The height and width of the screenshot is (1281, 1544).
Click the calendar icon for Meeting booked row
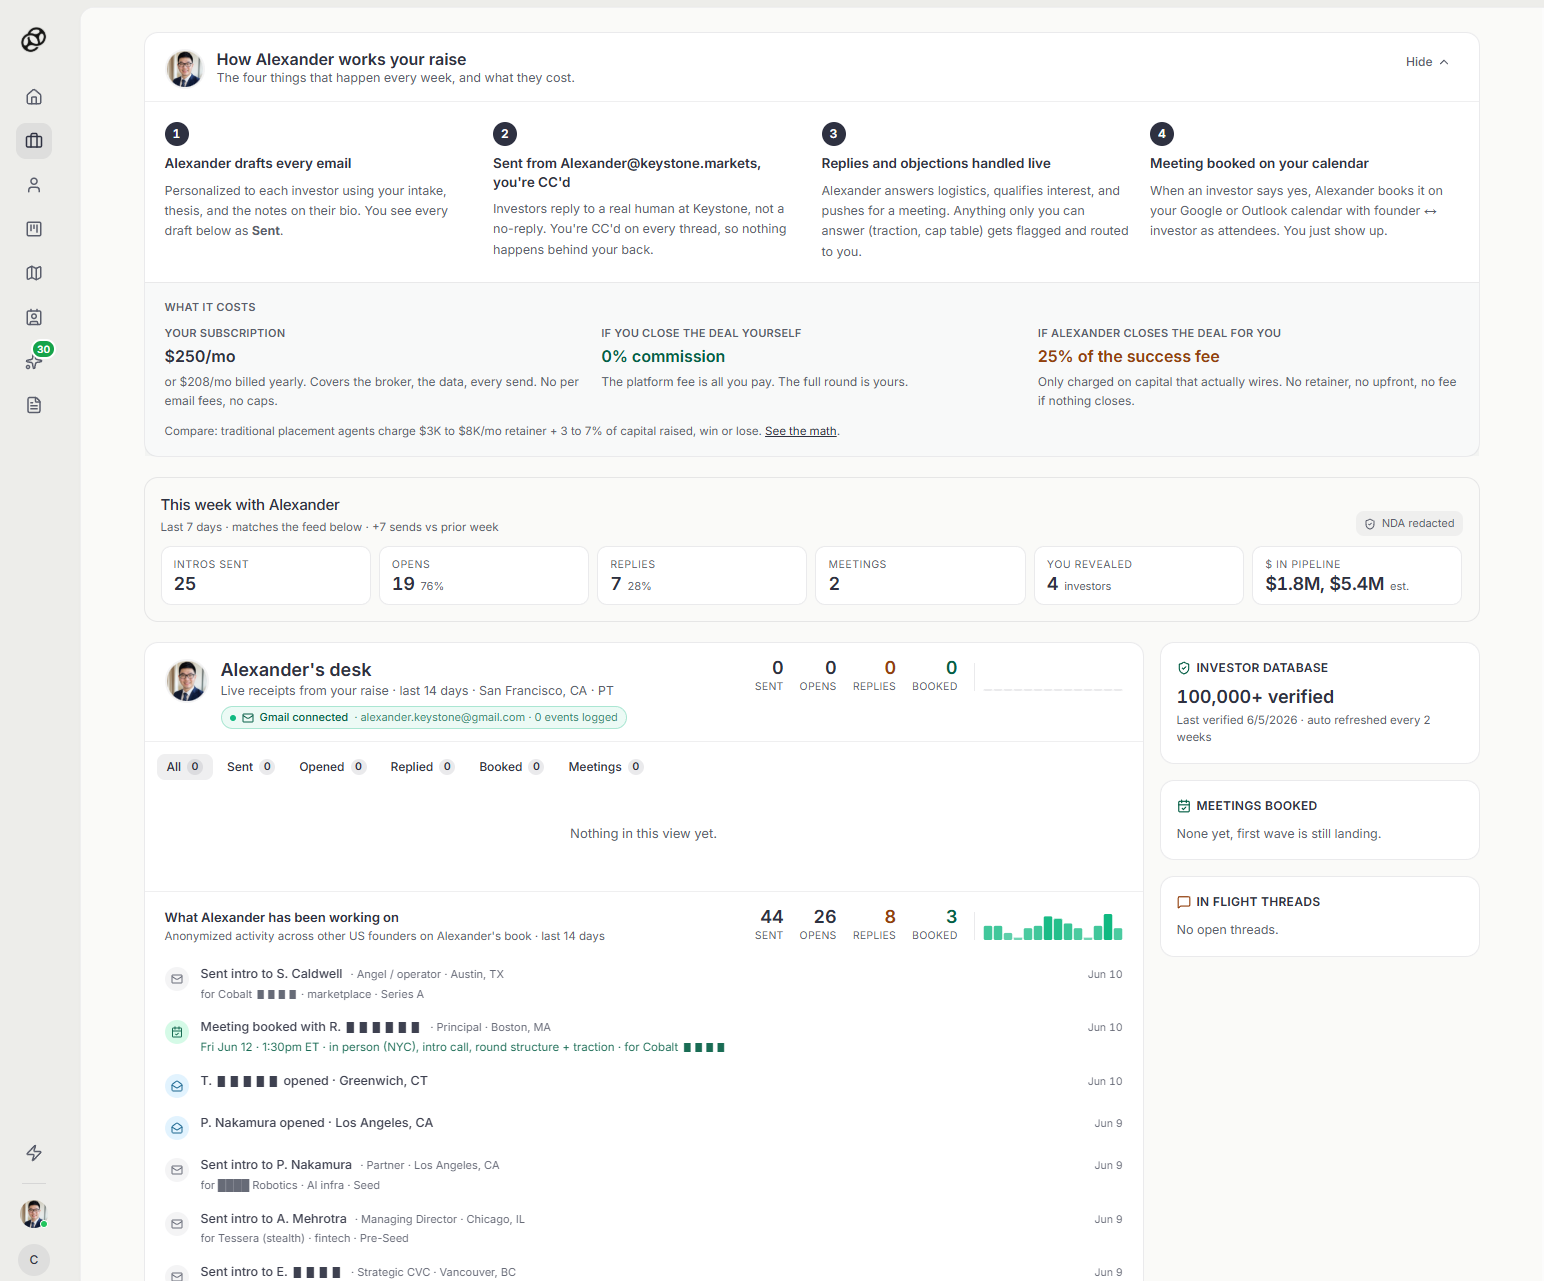click(x=177, y=1032)
